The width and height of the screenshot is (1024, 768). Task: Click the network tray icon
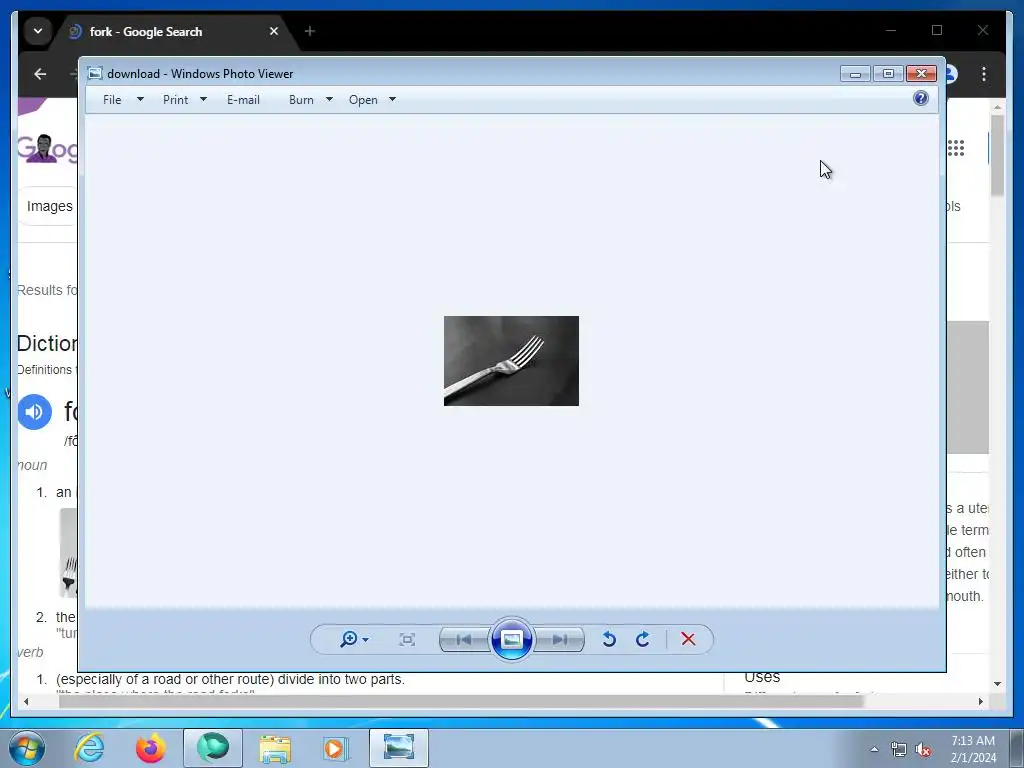click(x=899, y=749)
